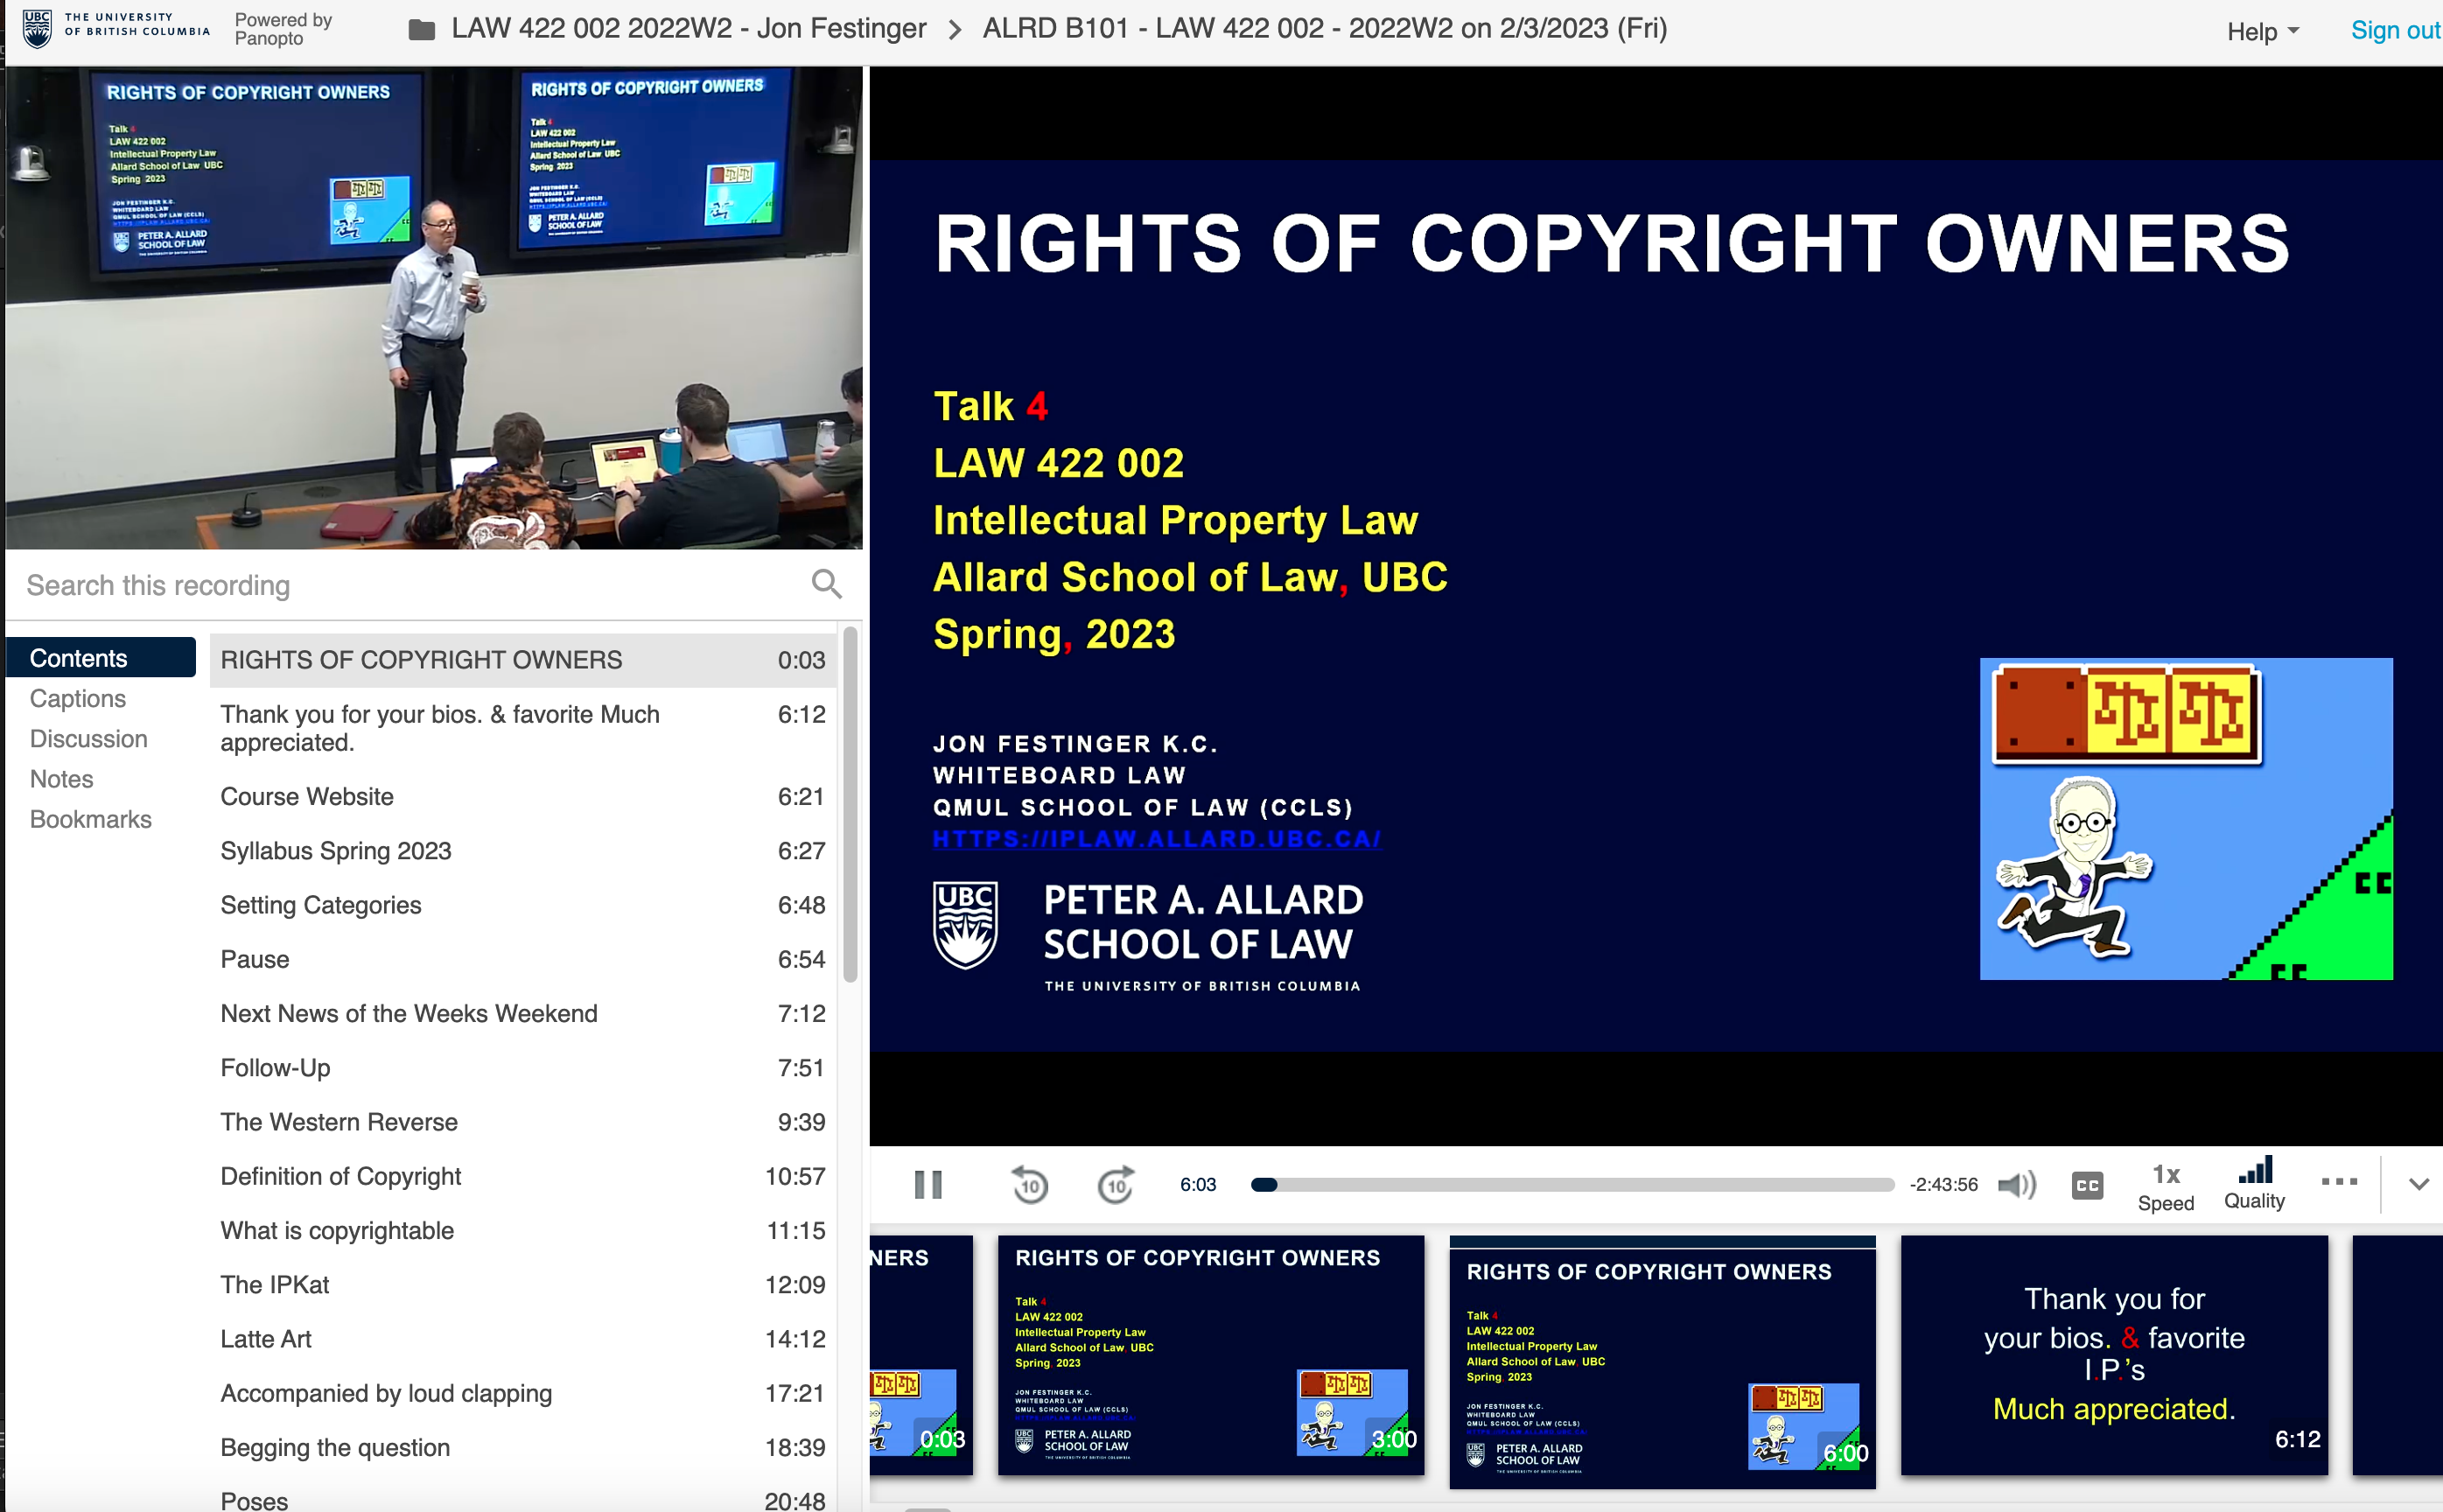Toggle closed captions CC button
This screenshot has height=1512, width=2443.
point(2087,1186)
